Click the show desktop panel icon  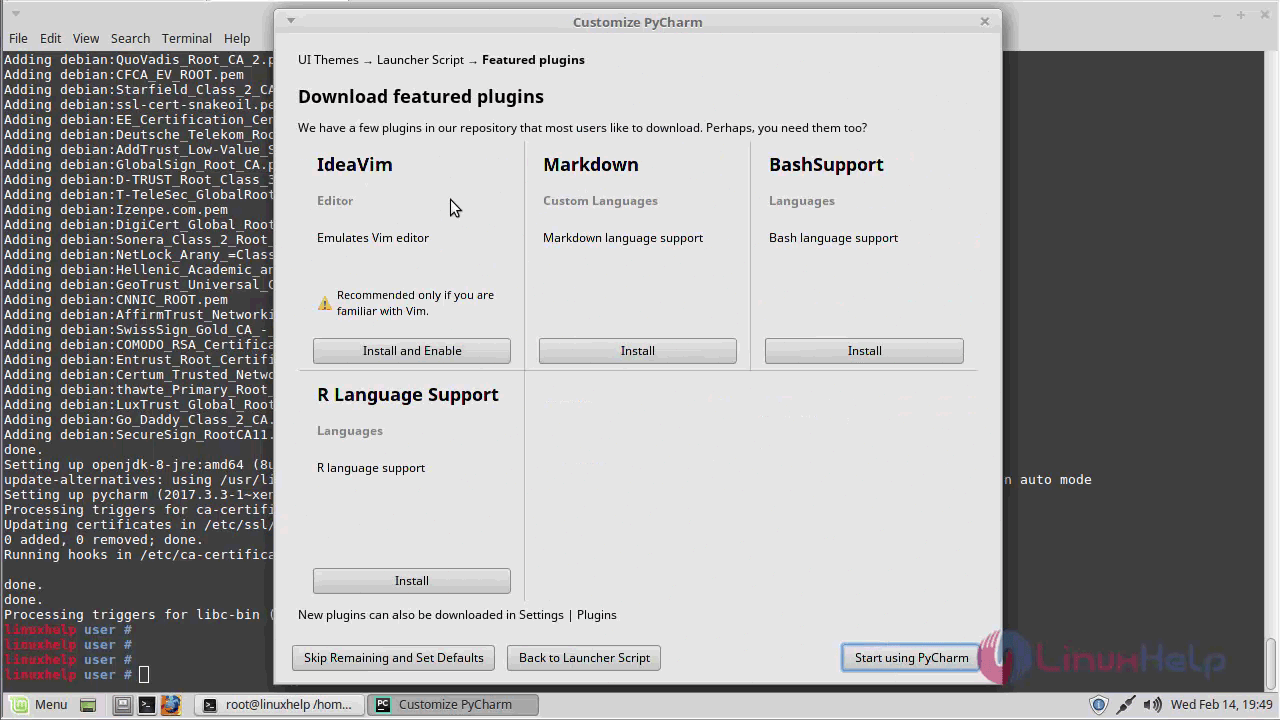tap(88, 705)
